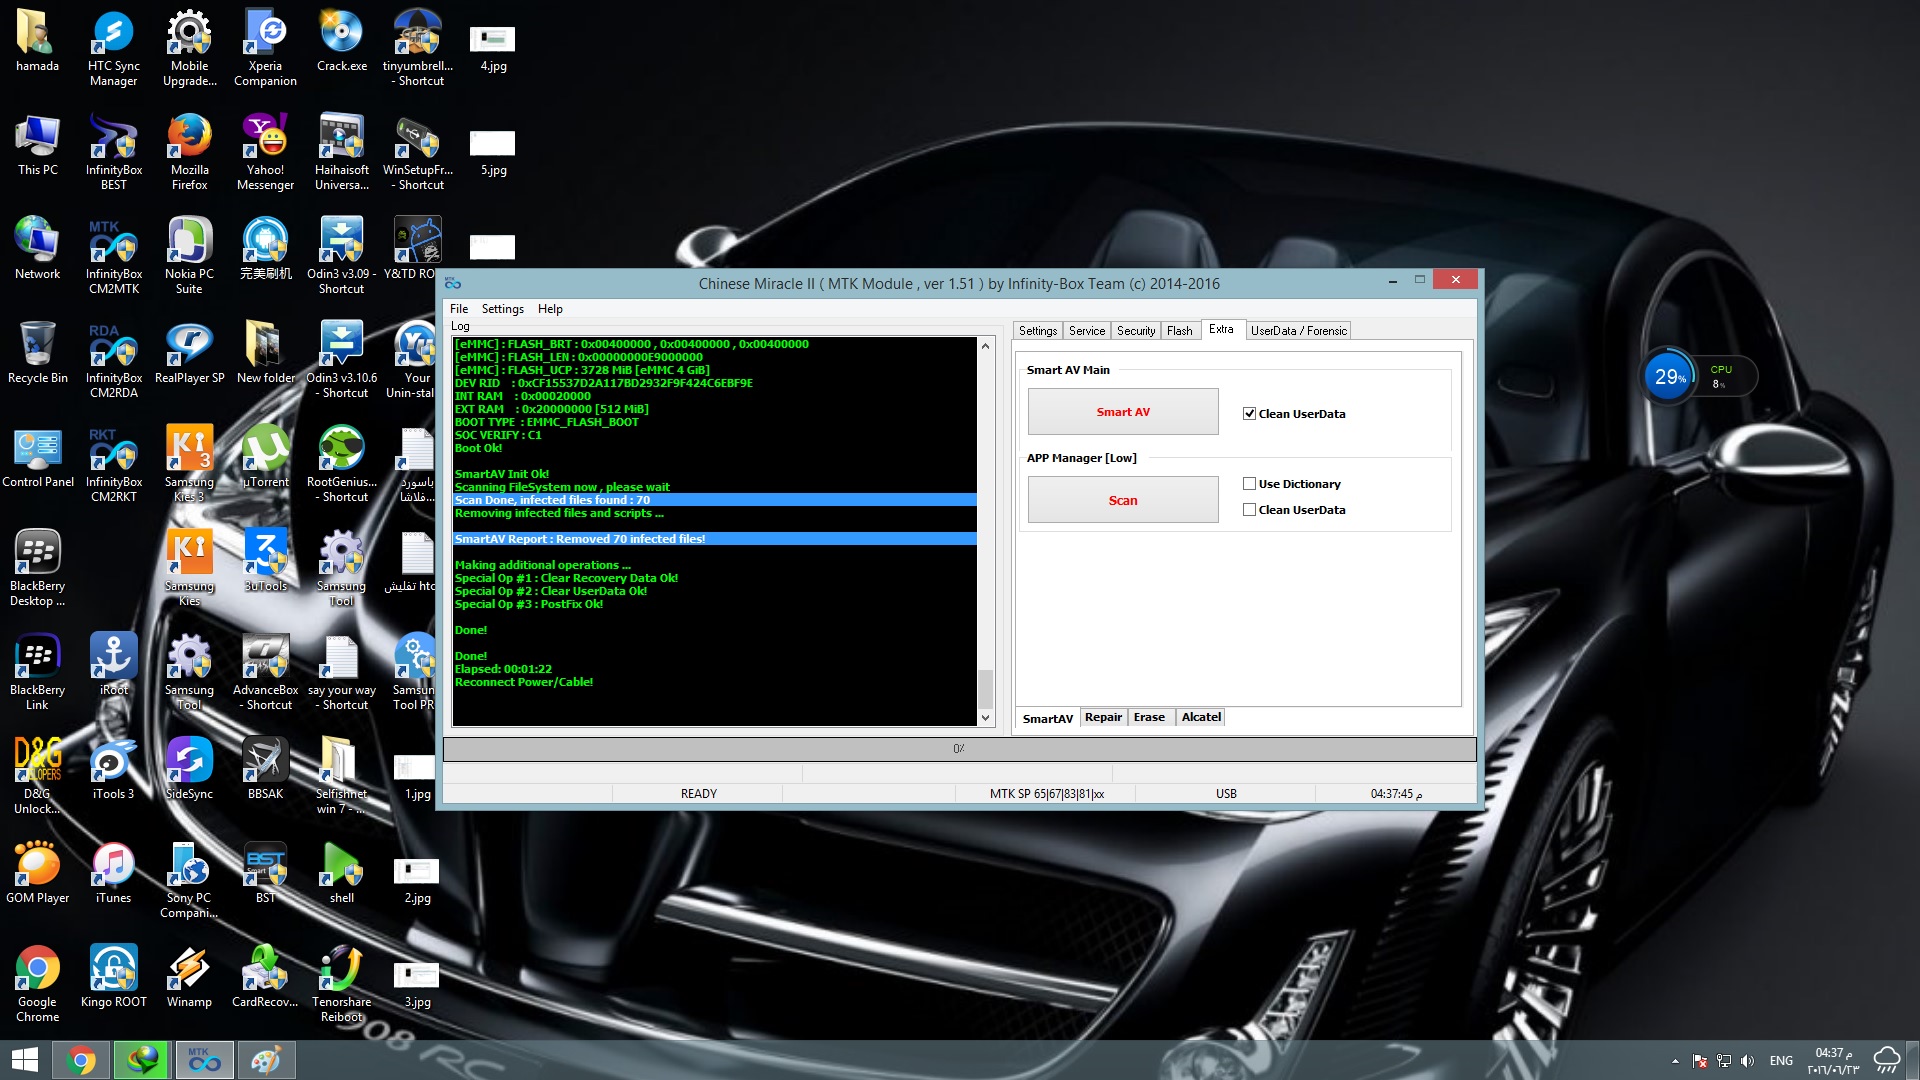Click the APP Manager Scan button
The image size is (1920, 1080).
(x=1123, y=500)
